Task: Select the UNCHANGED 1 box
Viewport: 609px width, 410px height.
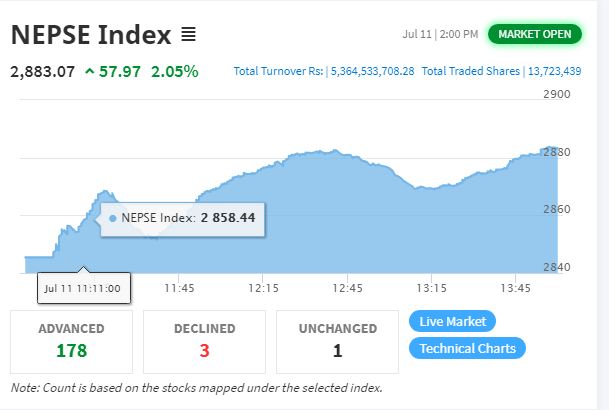Action: 338,342
